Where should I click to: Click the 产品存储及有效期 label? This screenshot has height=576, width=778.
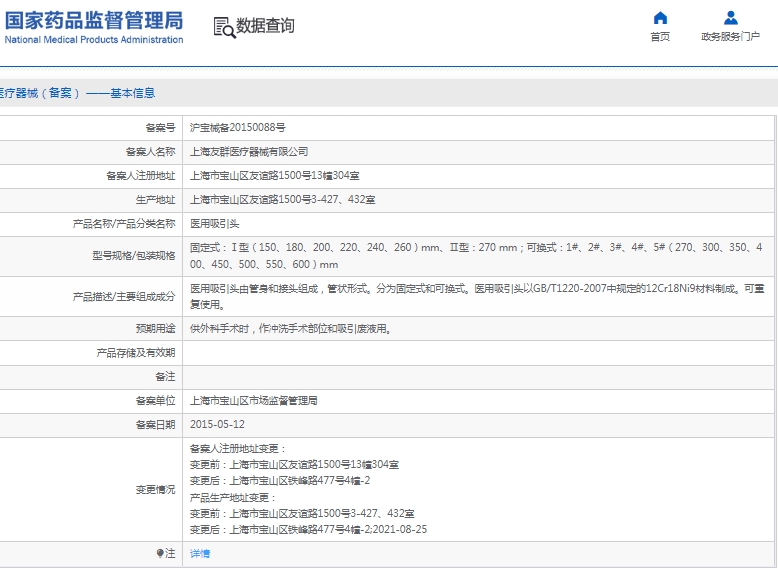(136, 353)
